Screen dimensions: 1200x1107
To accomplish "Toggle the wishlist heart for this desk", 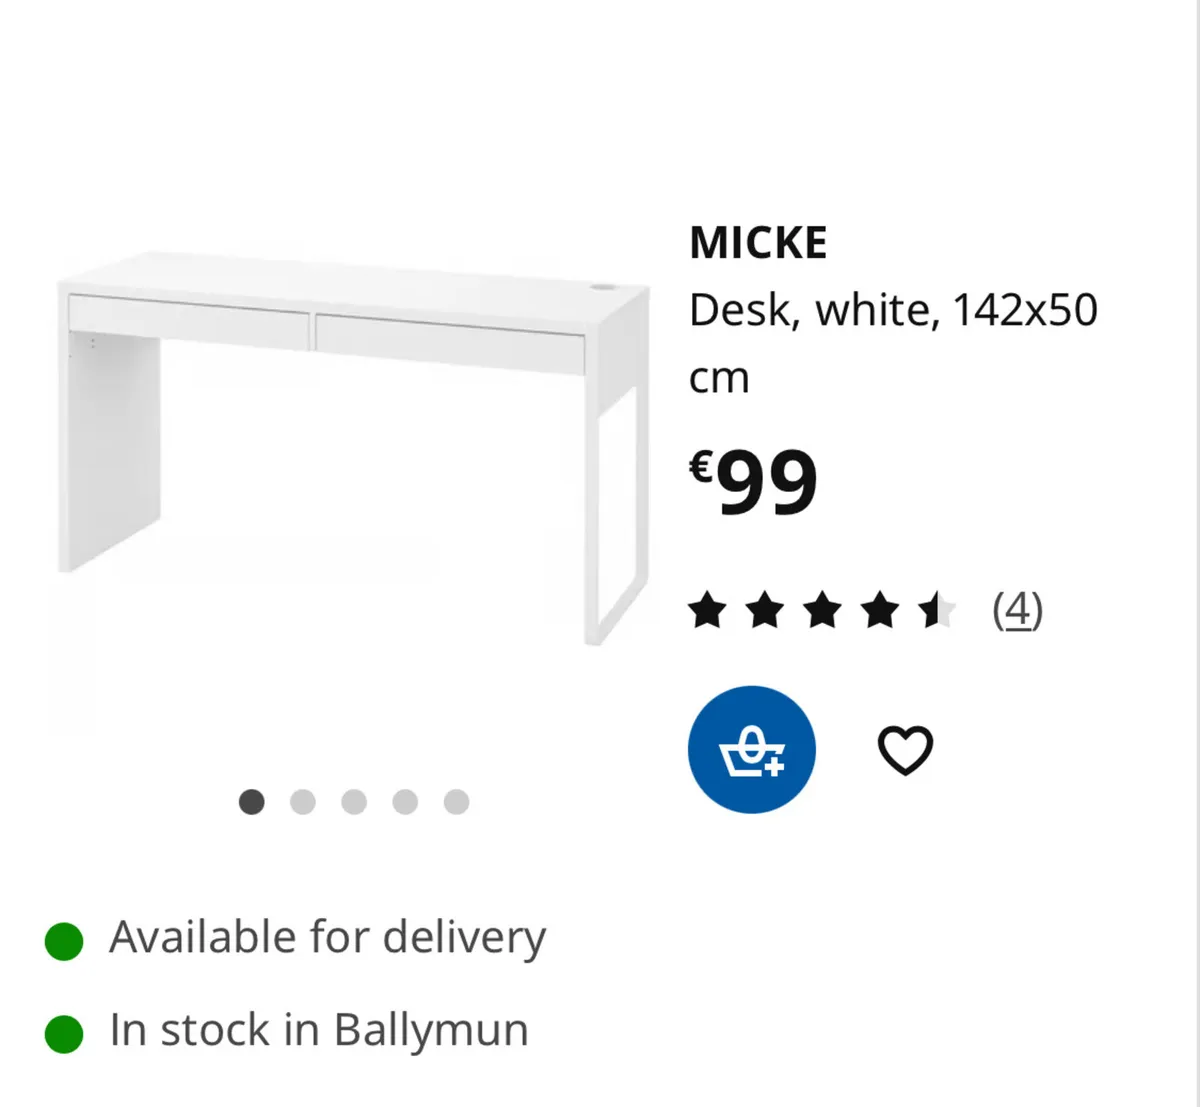I will 906,748.
